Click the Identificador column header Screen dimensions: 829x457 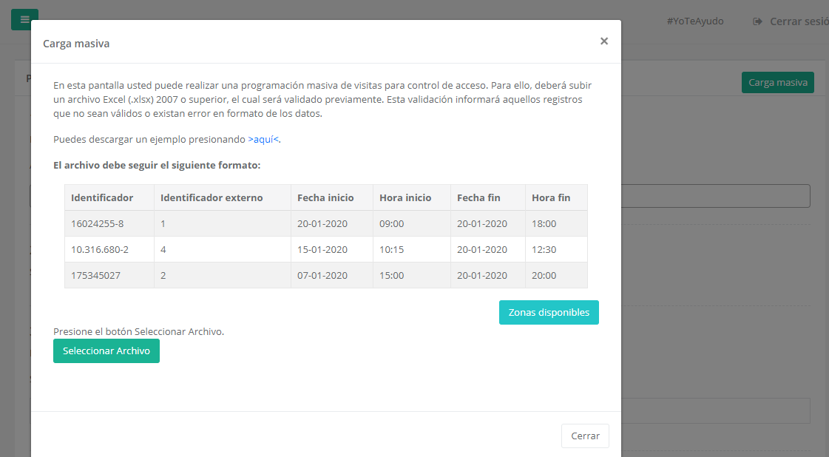(x=102, y=198)
